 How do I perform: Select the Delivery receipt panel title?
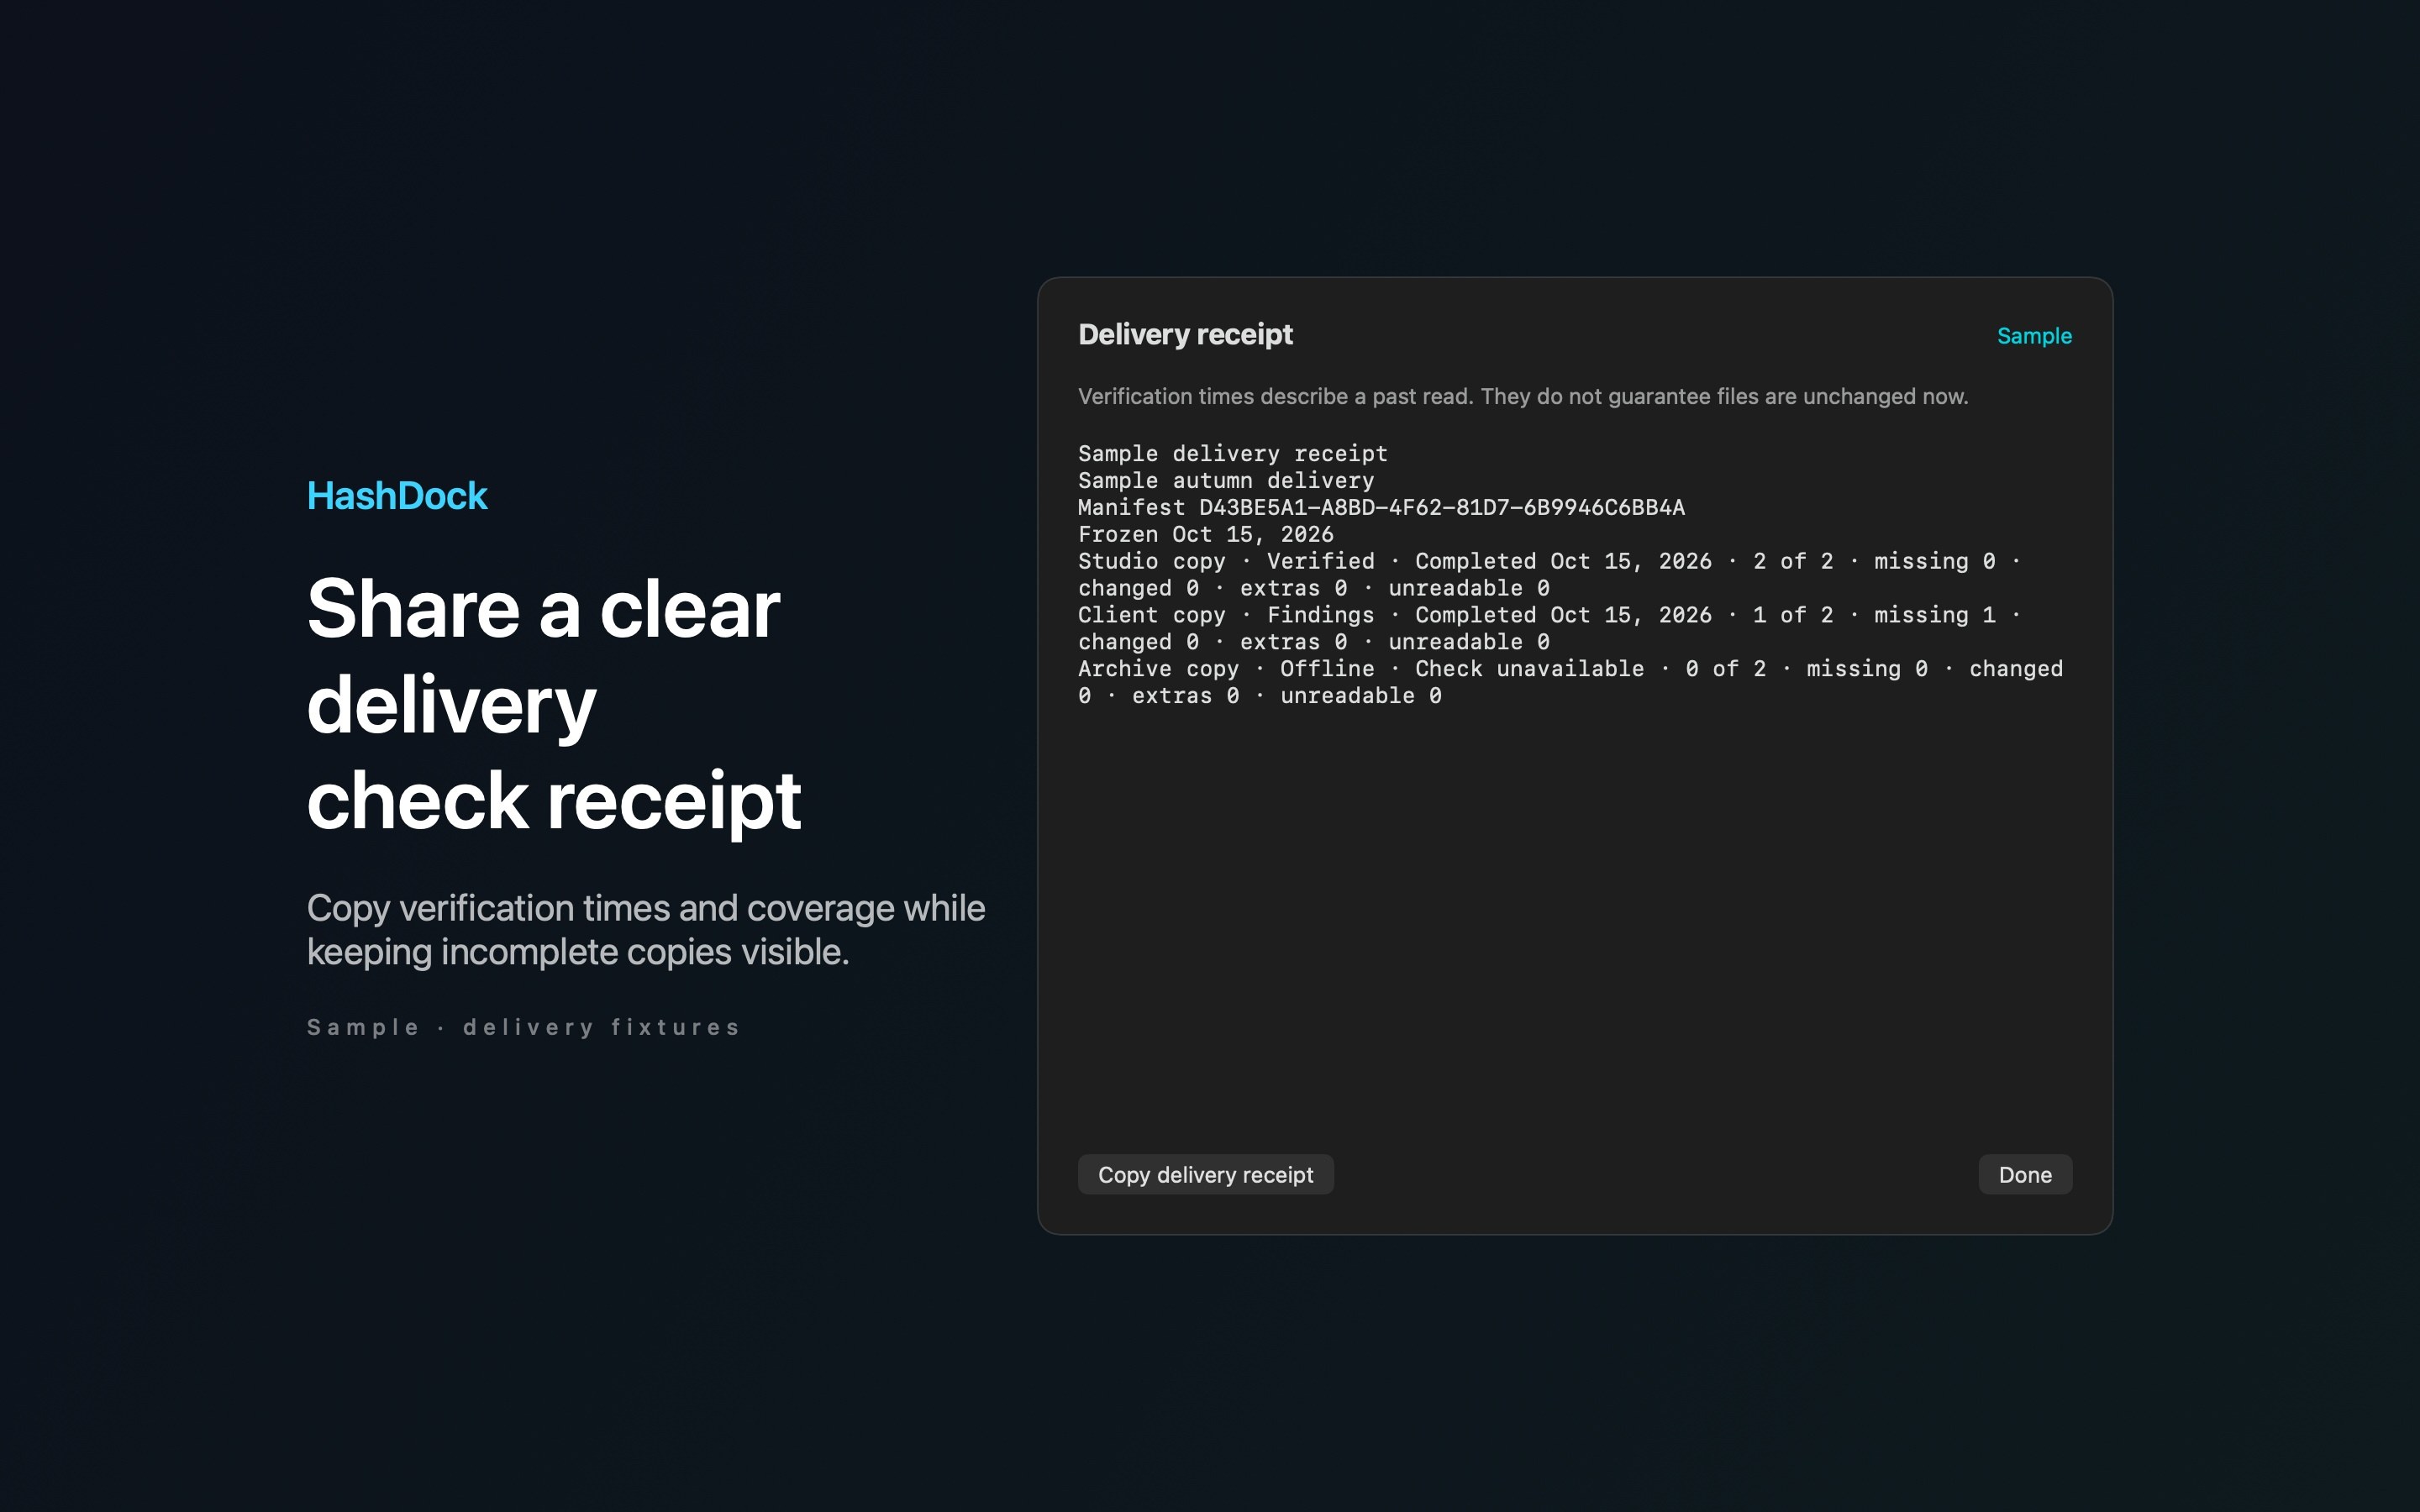point(1185,334)
